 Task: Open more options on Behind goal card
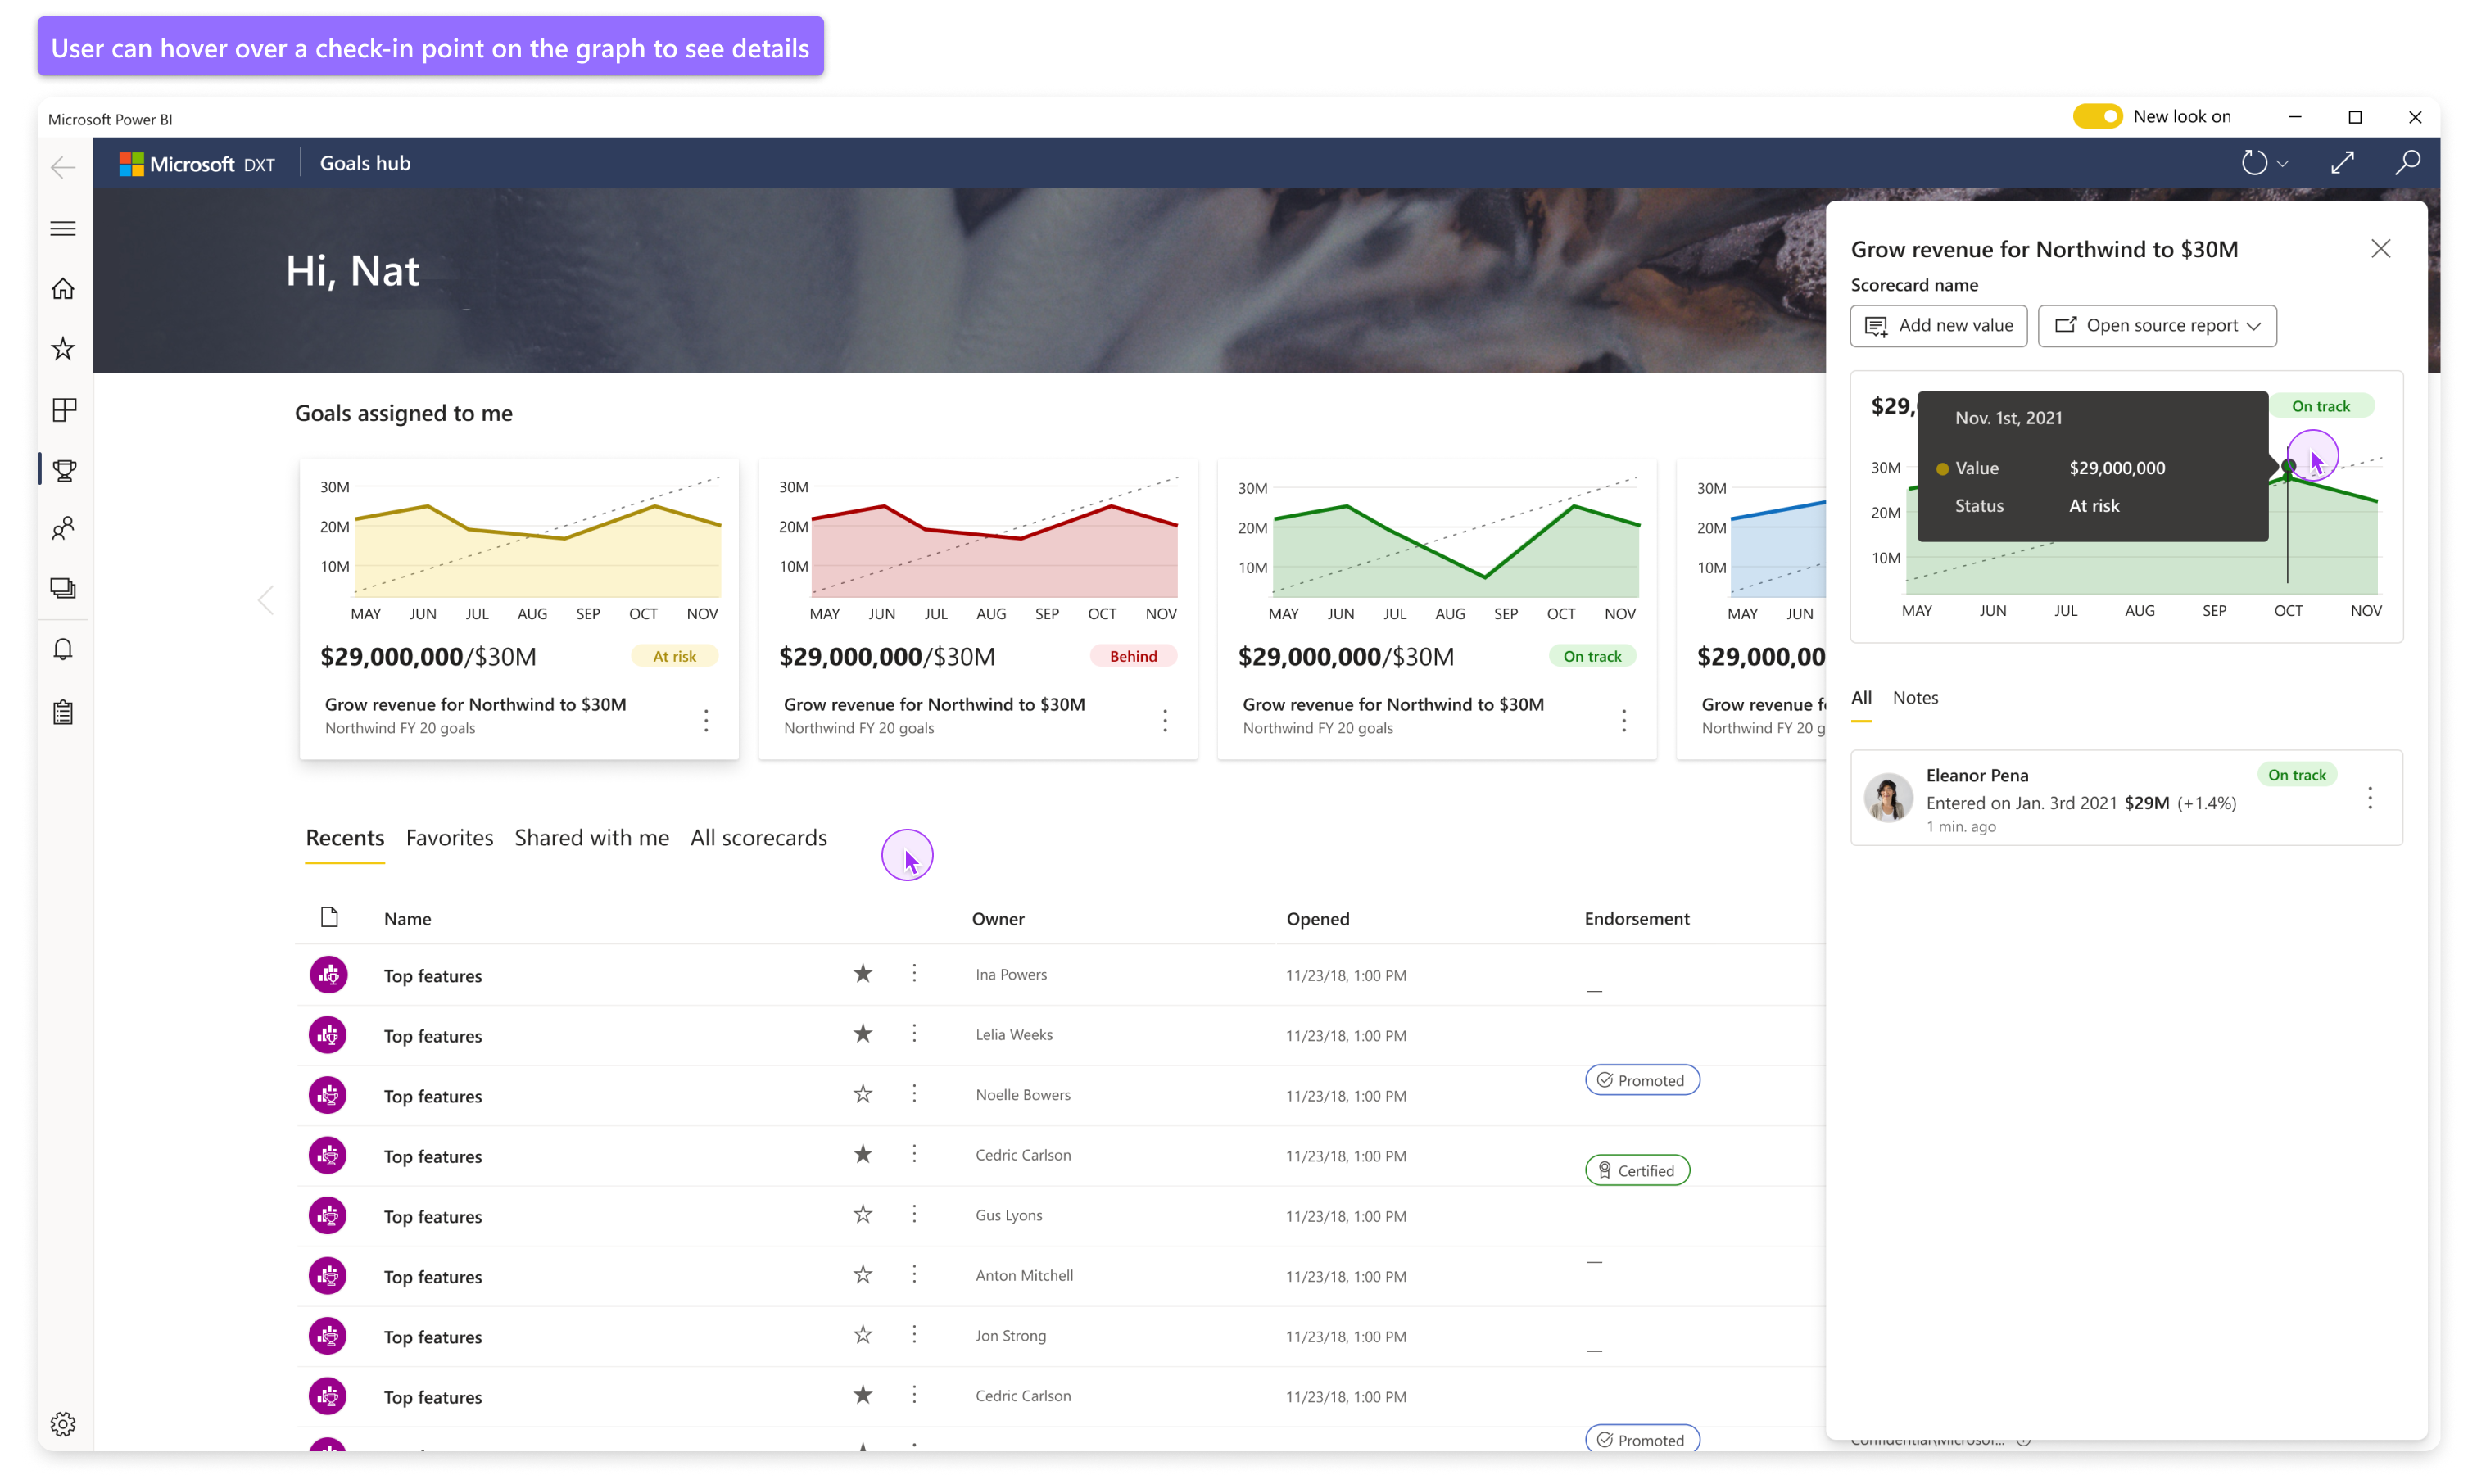pos(1165,720)
